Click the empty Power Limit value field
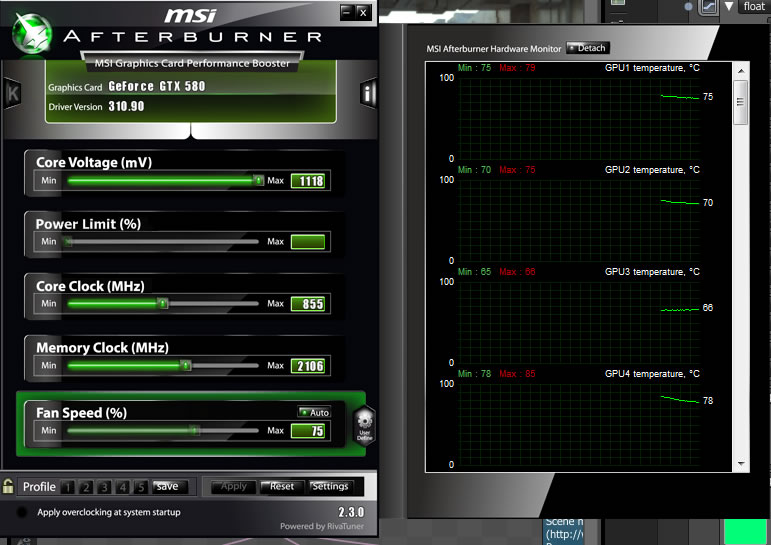Image resolution: width=771 pixels, height=545 pixels. tap(308, 242)
